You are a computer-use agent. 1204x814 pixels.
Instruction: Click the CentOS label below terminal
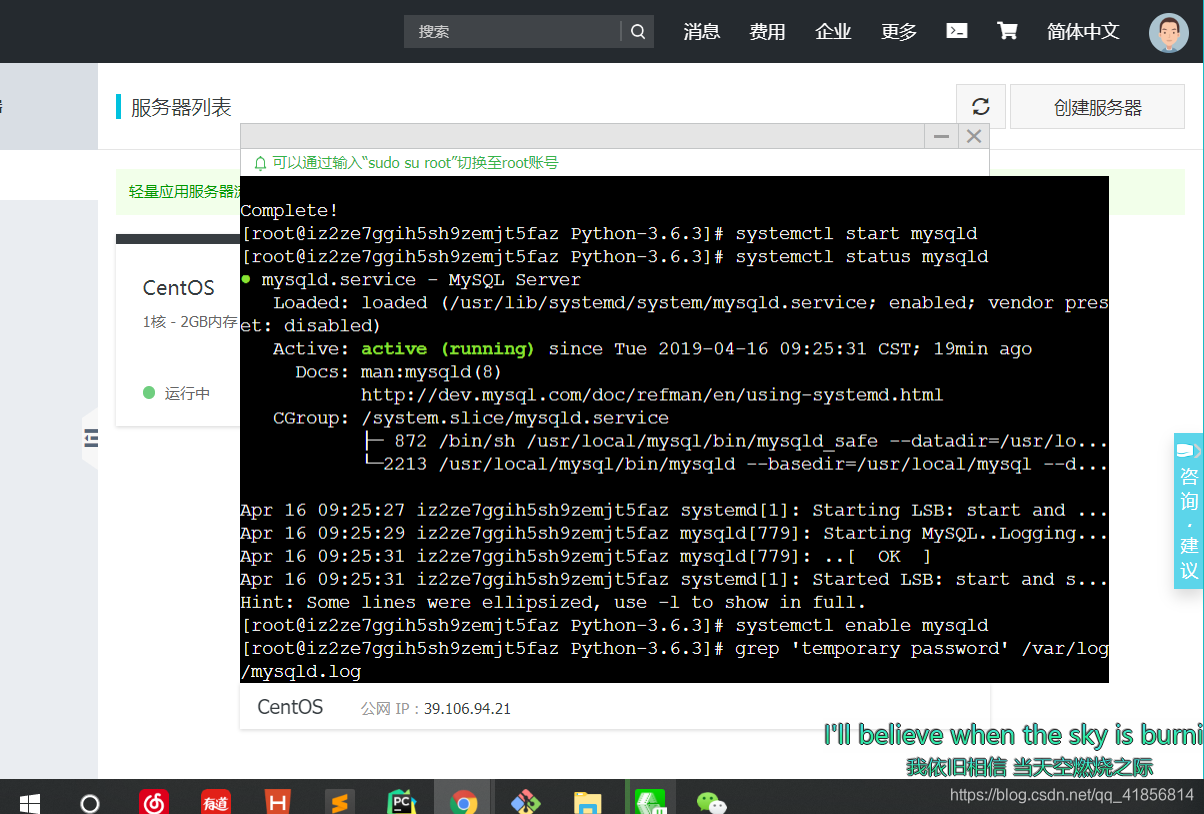pos(290,707)
